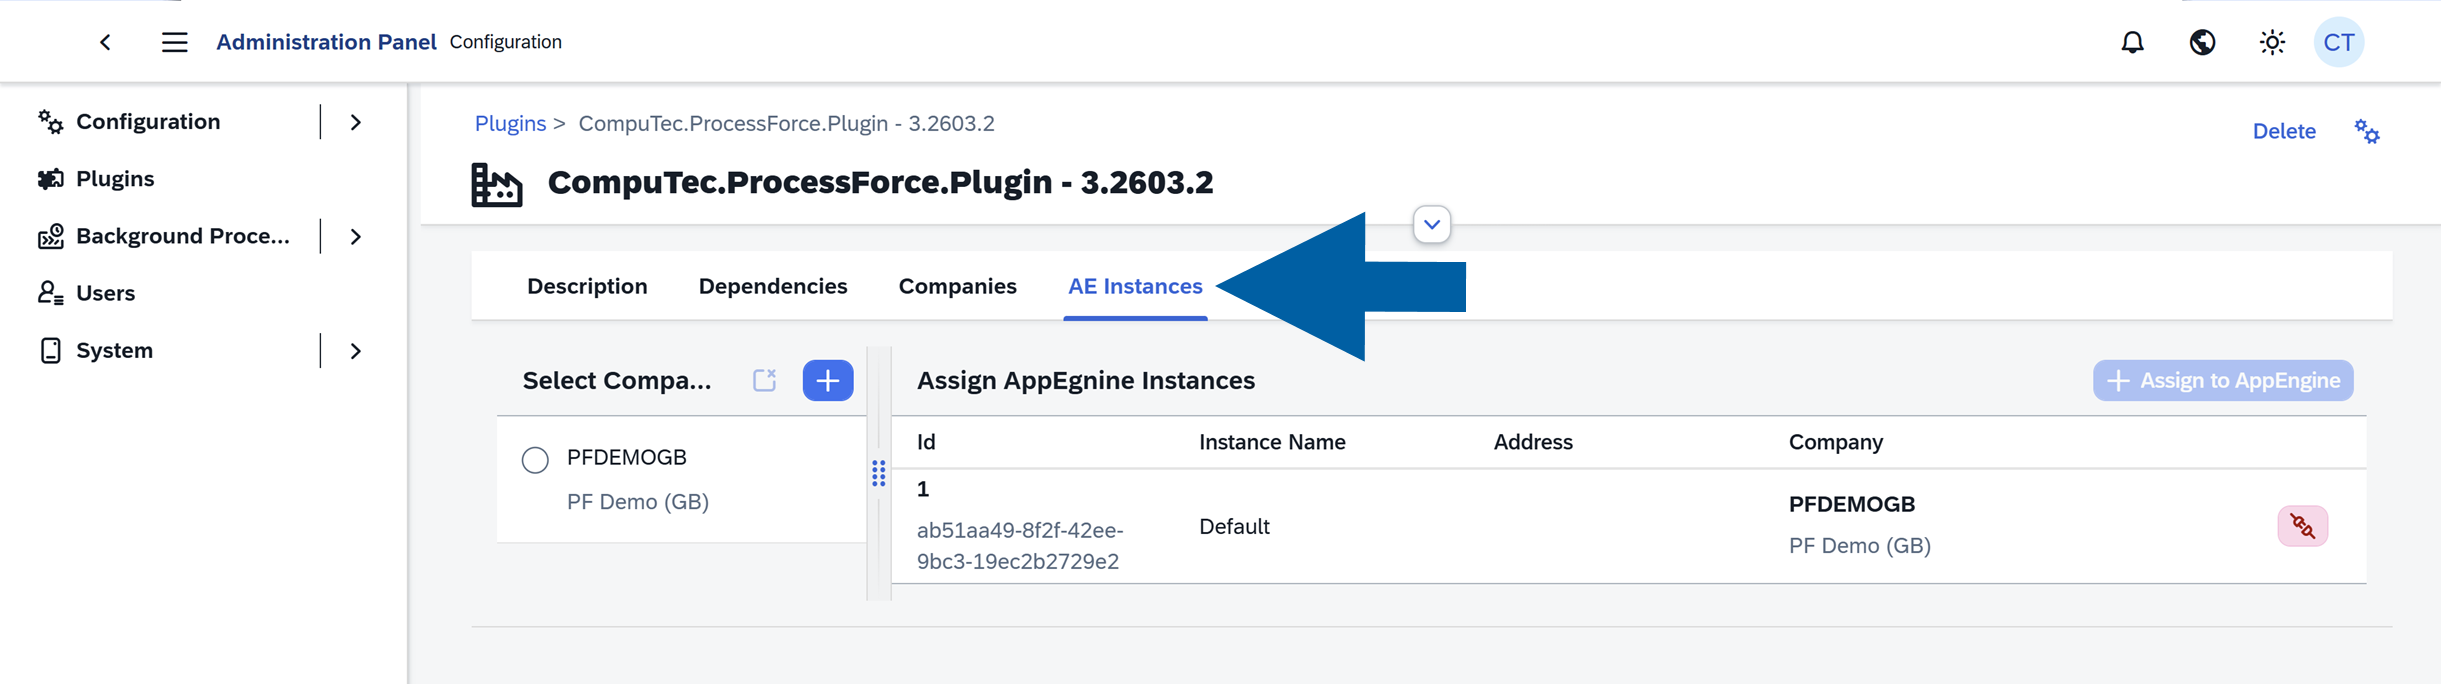
Task: Click the blue plus add company button
Action: [x=828, y=381]
